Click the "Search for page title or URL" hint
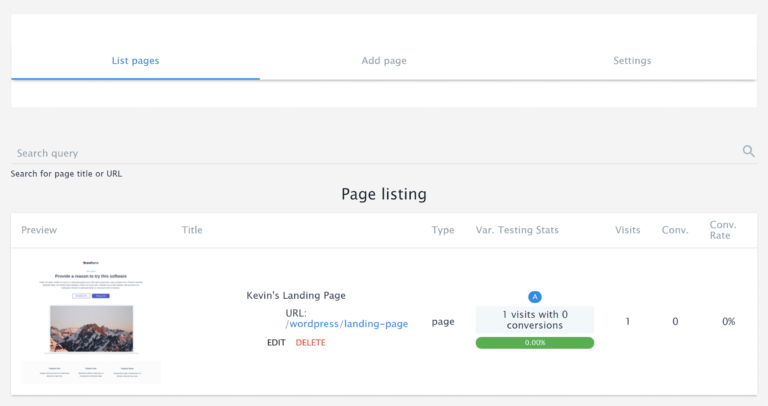Screen dimensions: 768x406 pyautogui.click(x=66, y=174)
